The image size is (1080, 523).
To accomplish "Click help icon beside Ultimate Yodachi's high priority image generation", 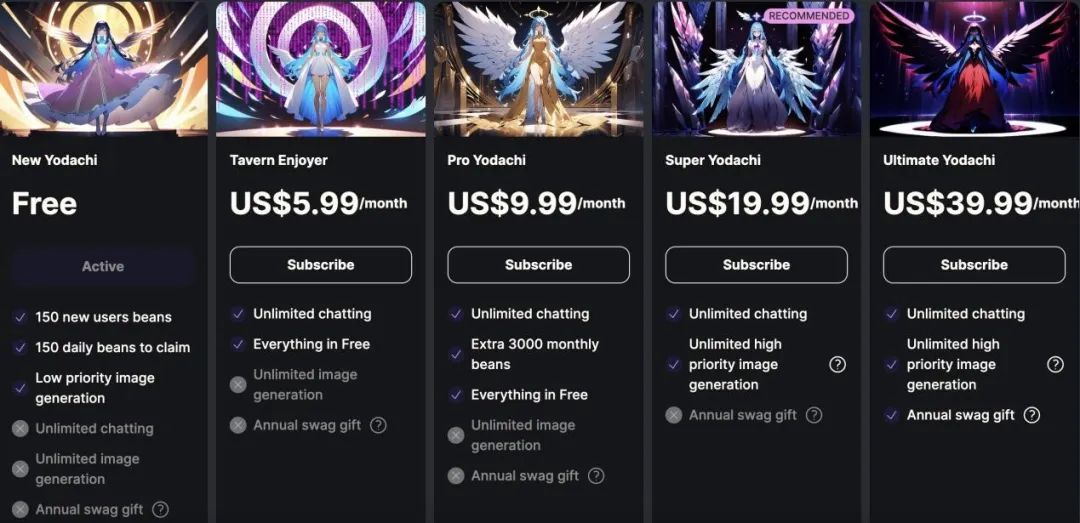I will pos(1055,364).
